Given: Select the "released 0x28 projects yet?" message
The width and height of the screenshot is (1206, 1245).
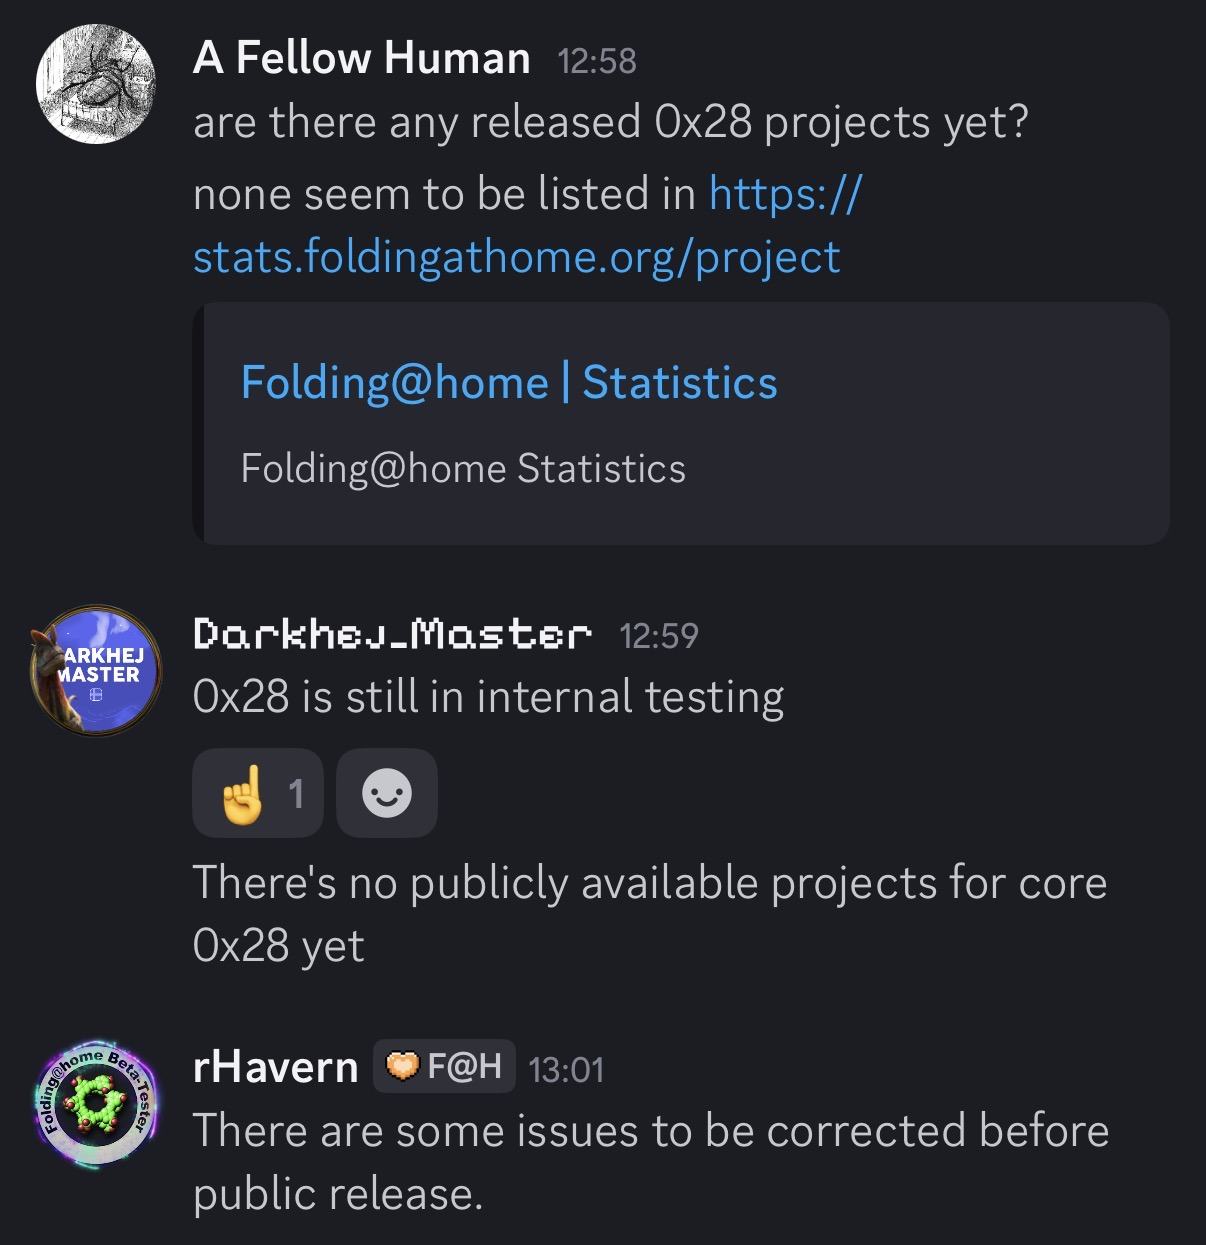Looking at the screenshot, I should [x=610, y=123].
